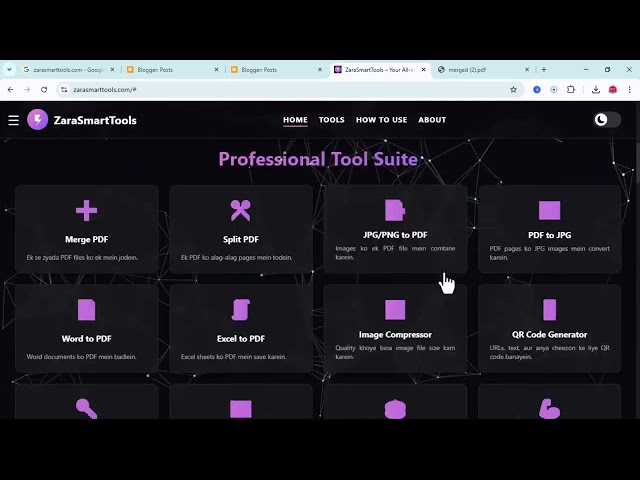Viewport: 640px width, 480px height.
Task: Go to the HOME nav item
Action: click(x=295, y=120)
